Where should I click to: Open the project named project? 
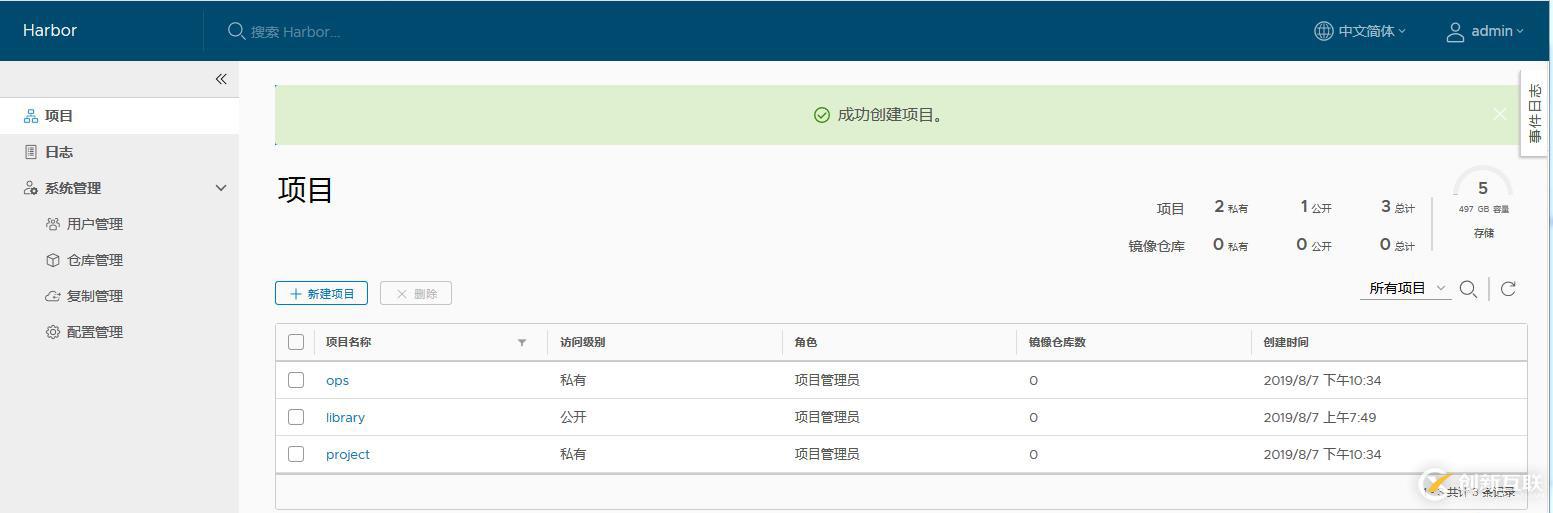[x=348, y=454]
